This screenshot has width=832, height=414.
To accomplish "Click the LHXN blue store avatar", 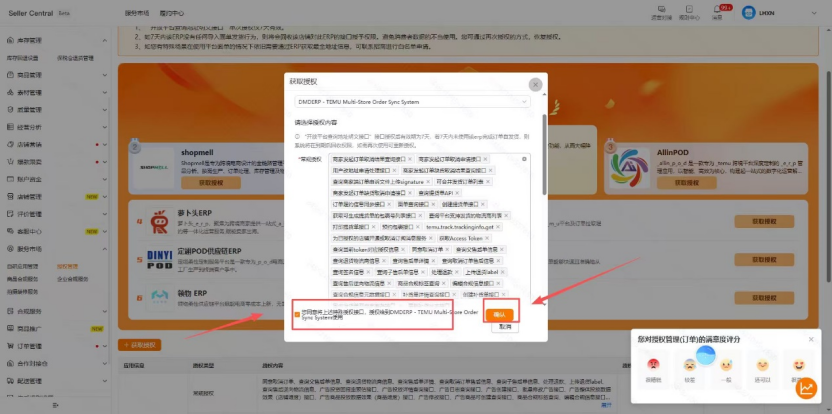I will [748, 12].
